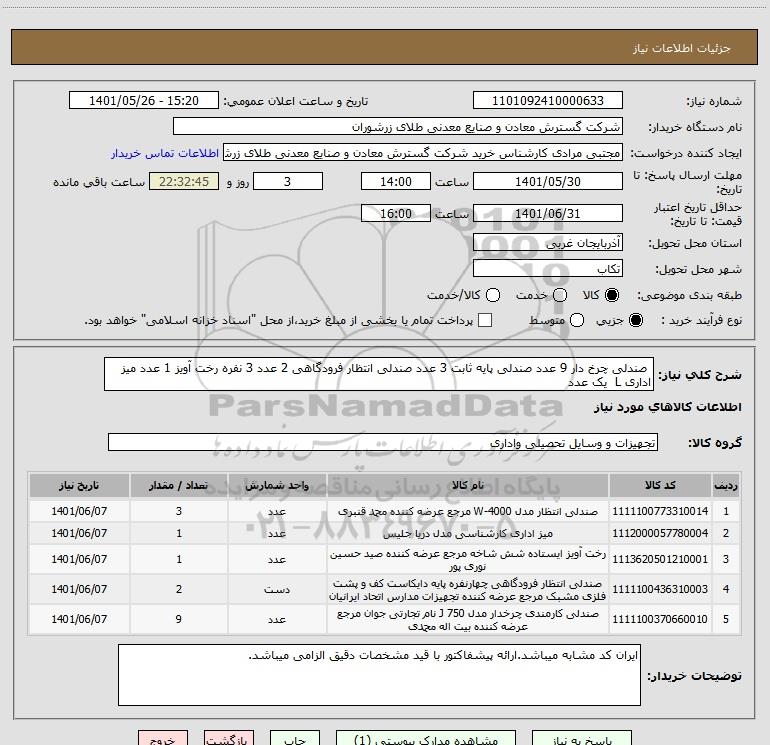Click product code 1111100436310003
Viewport: 770px width, 745px height.
coord(660,589)
